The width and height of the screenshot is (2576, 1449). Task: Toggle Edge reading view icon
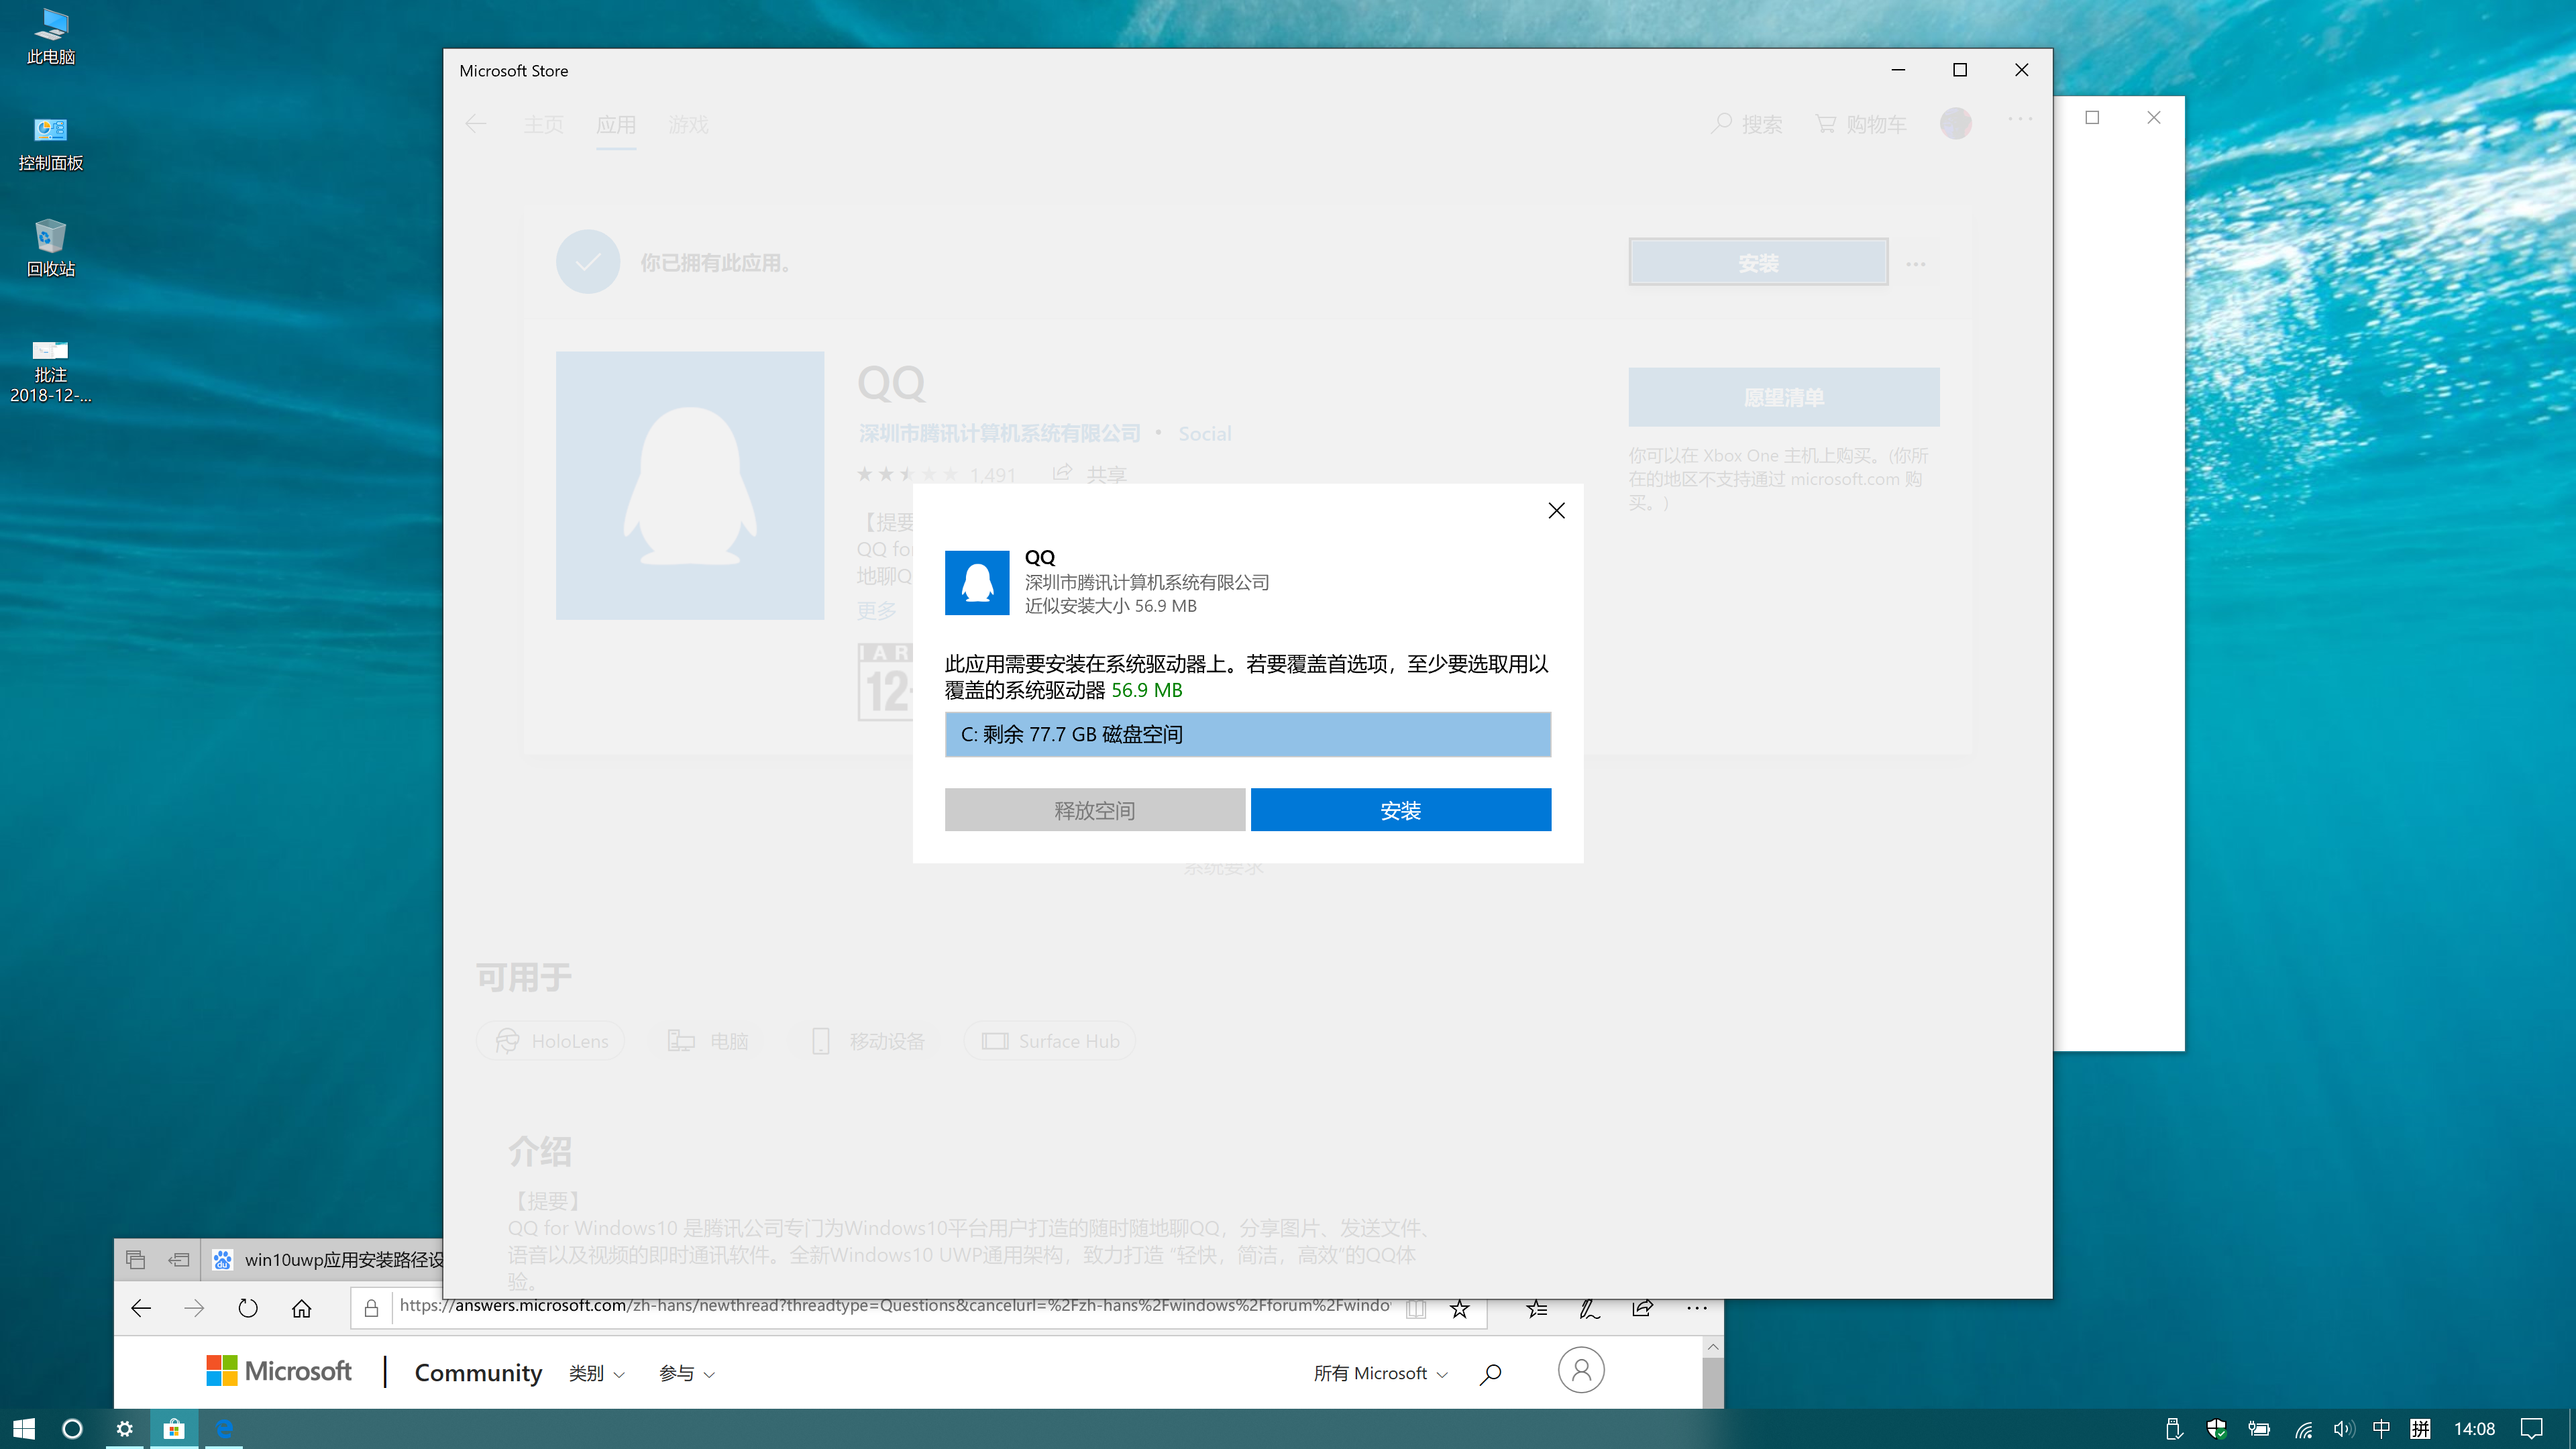point(1416,1308)
